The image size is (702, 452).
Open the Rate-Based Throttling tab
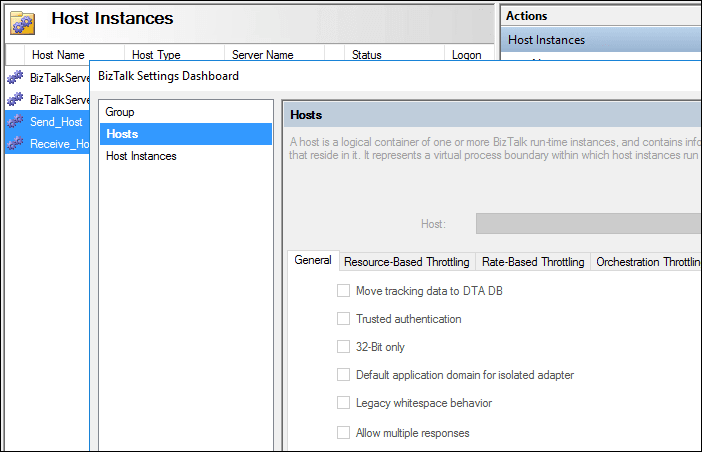click(533, 262)
